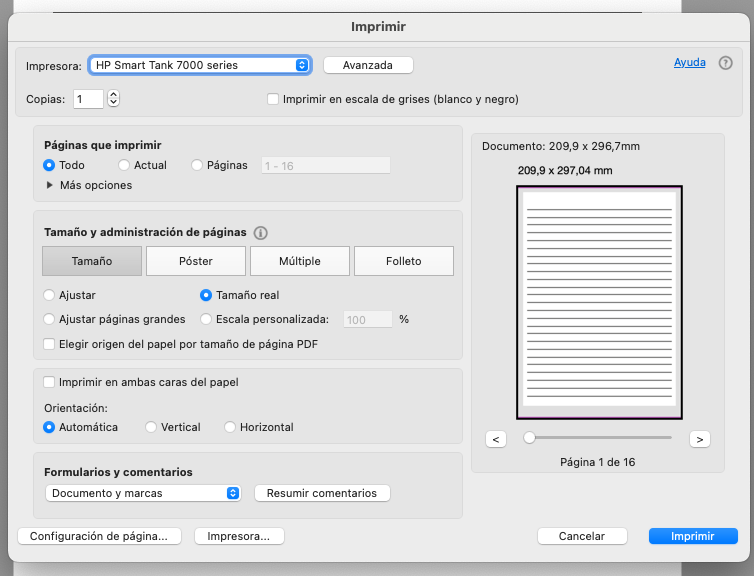The height and width of the screenshot is (576, 754).
Task: Click the page preview slider
Action: tap(599, 437)
